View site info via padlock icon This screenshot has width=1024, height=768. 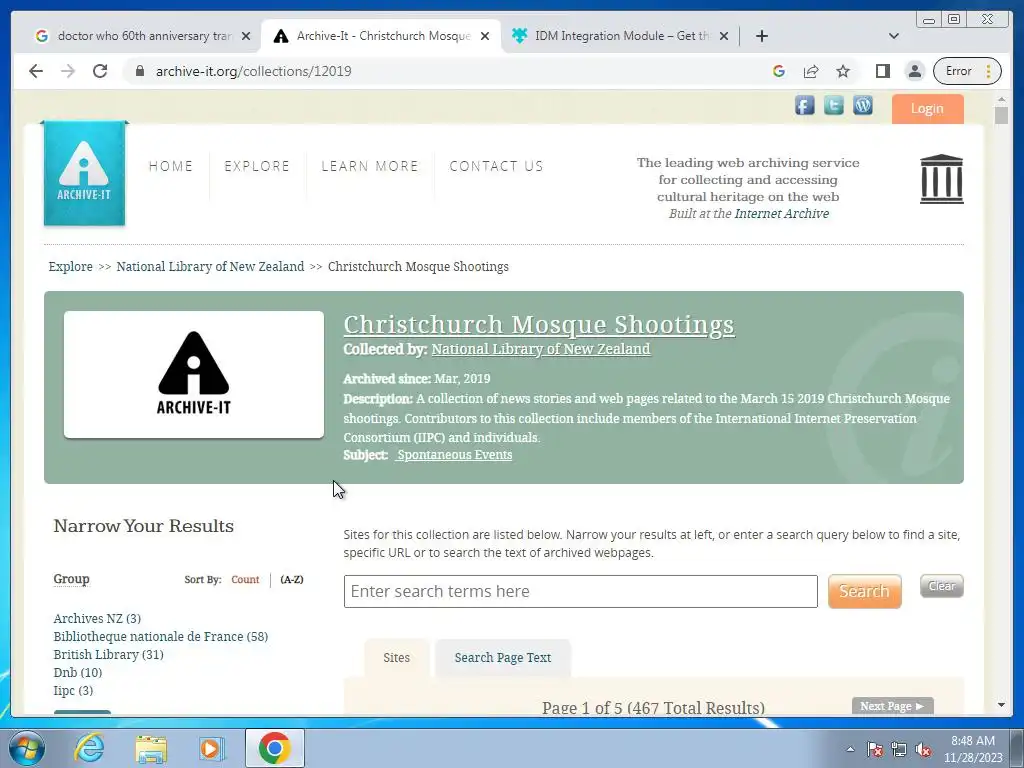click(139, 71)
